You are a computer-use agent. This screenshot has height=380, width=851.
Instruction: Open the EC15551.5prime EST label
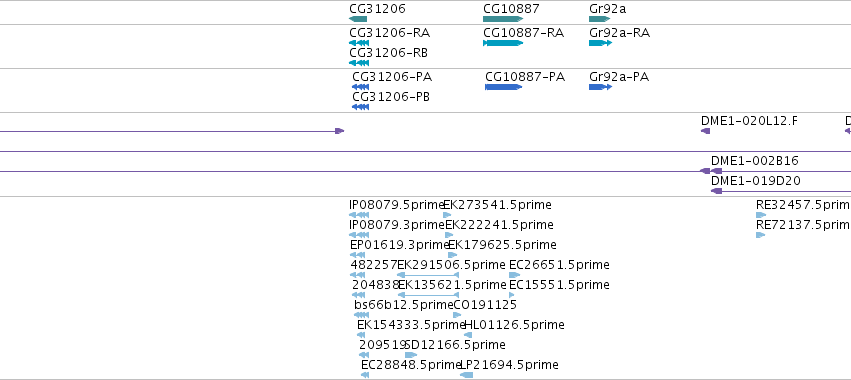point(559,285)
